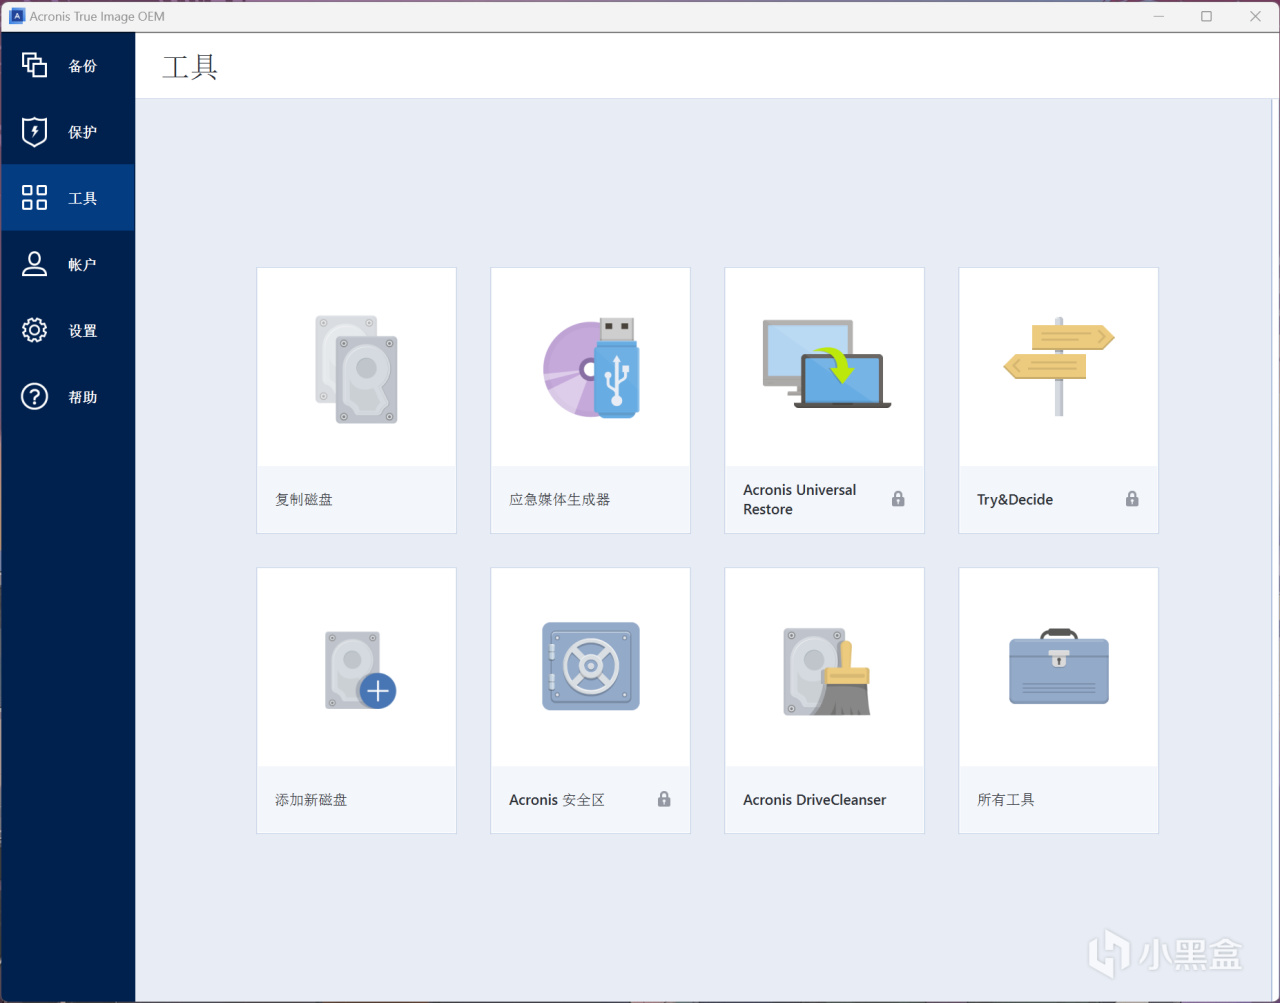Click the Acronis Universal Restore computers icon

click(826, 364)
